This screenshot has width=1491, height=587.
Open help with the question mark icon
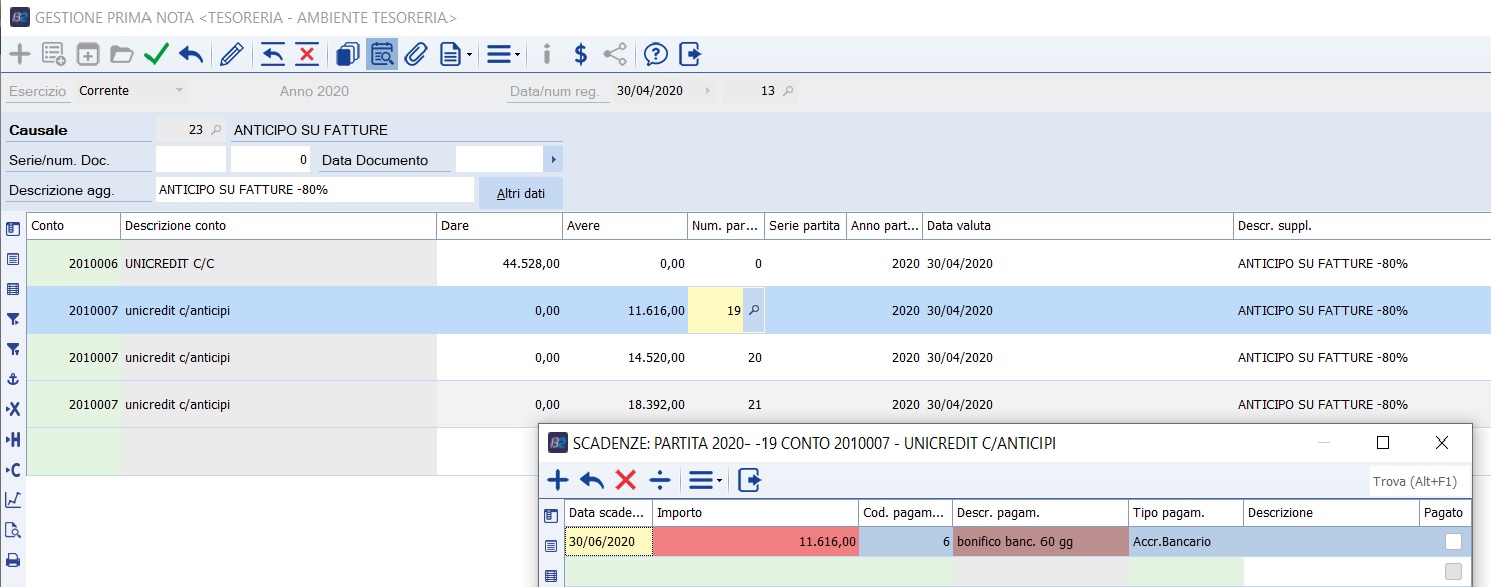click(655, 54)
